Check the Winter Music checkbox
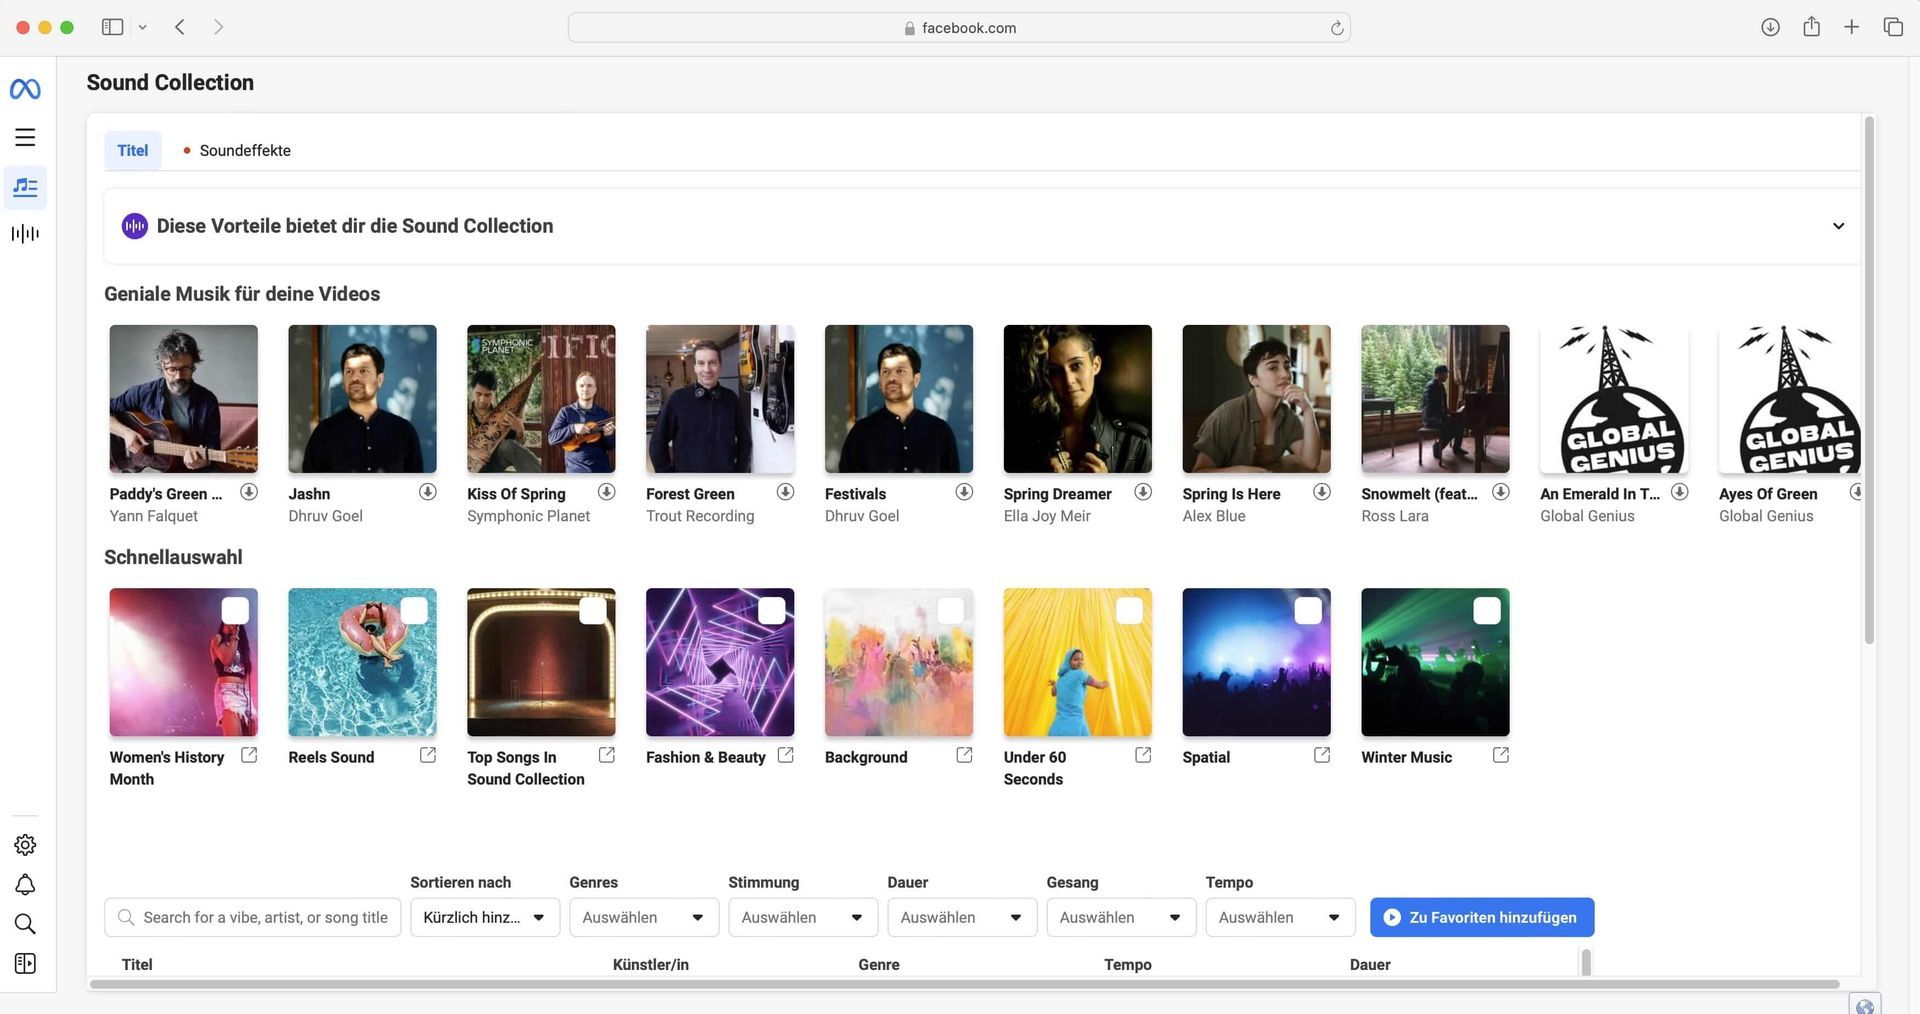1920x1014 pixels. tap(1487, 611)
